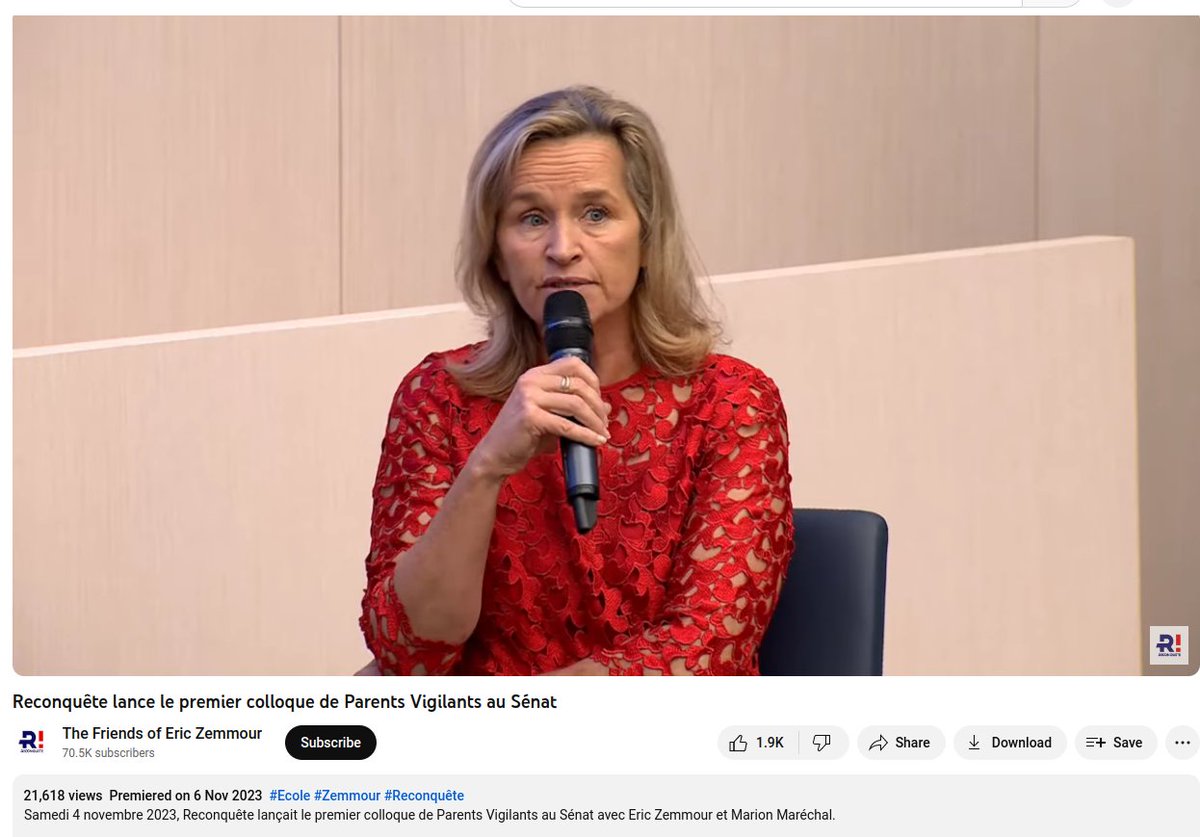This screenshot has width=1200, height=837.
Task: Open the #Zemmour hashtag
Action: pos(347,796)
